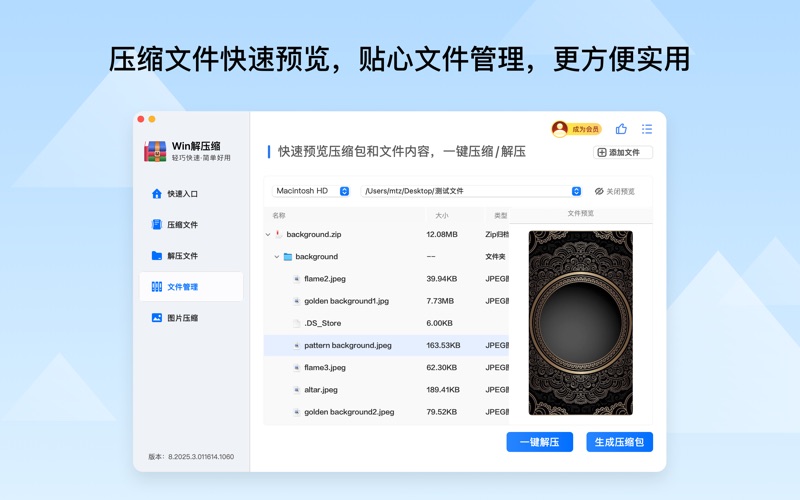Select the .DS_Store file name
Screen dimensions: 800x500
tap(322, 323)
